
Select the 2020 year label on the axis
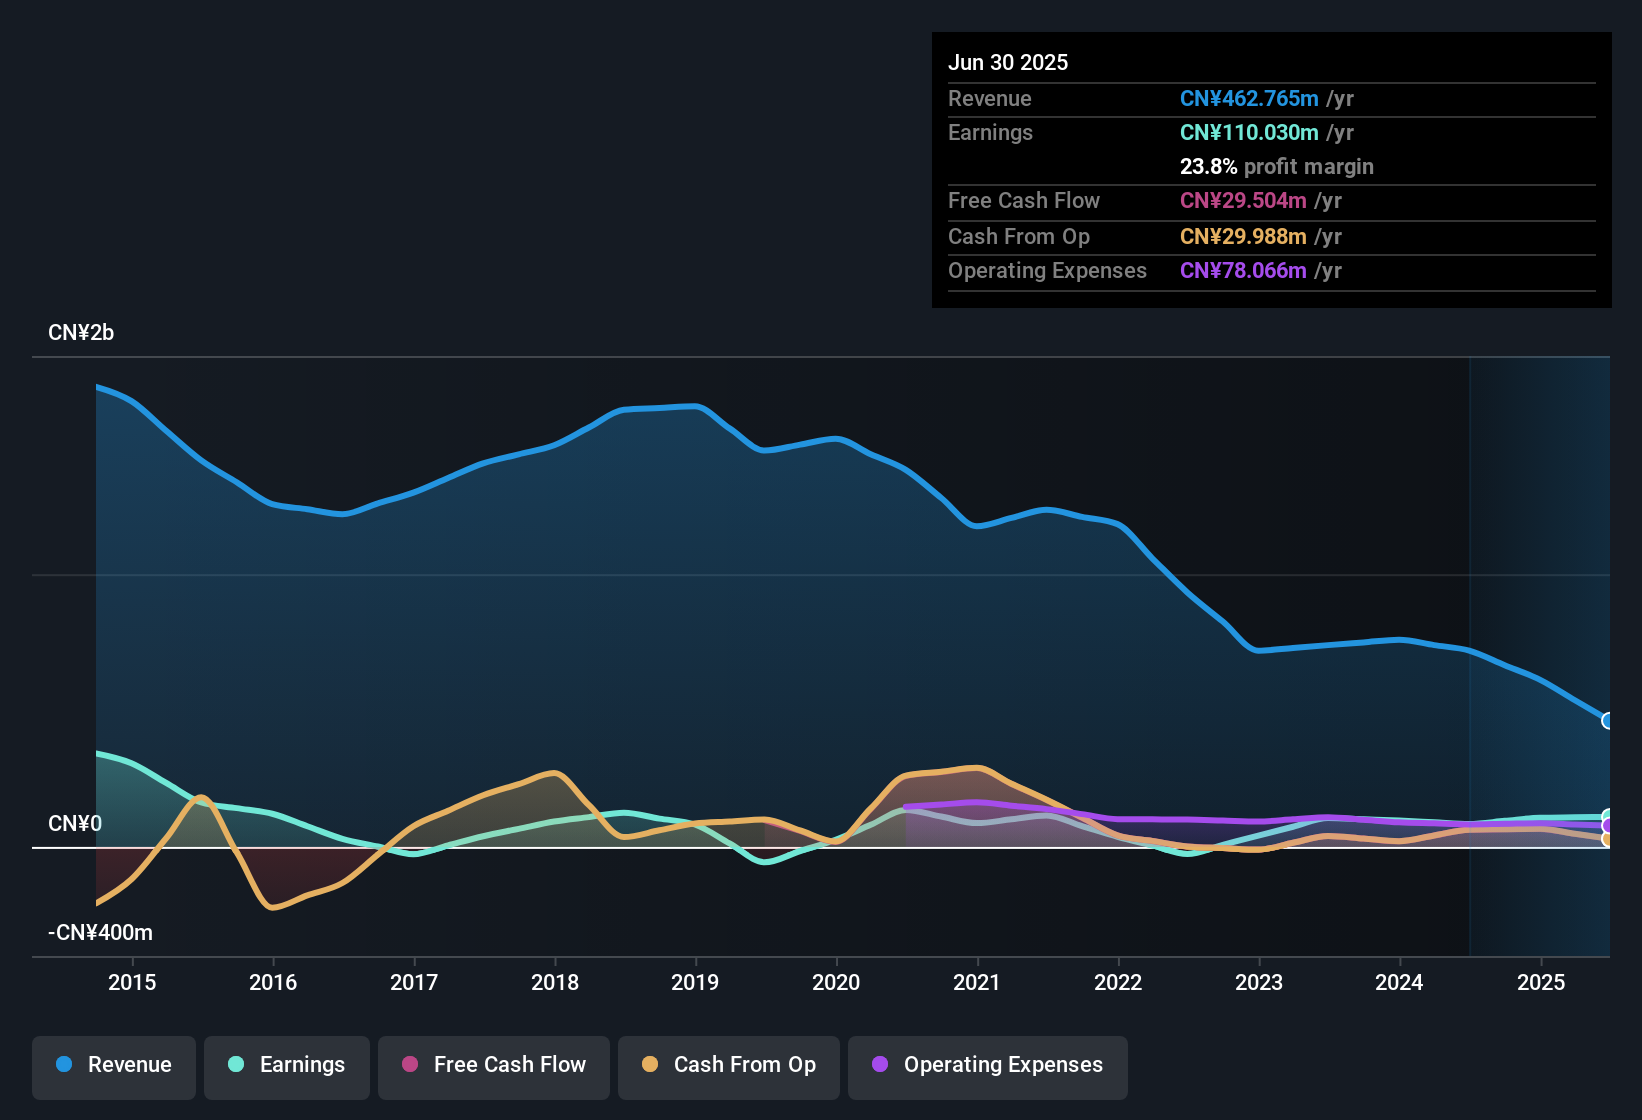click(x=837, y=982)
